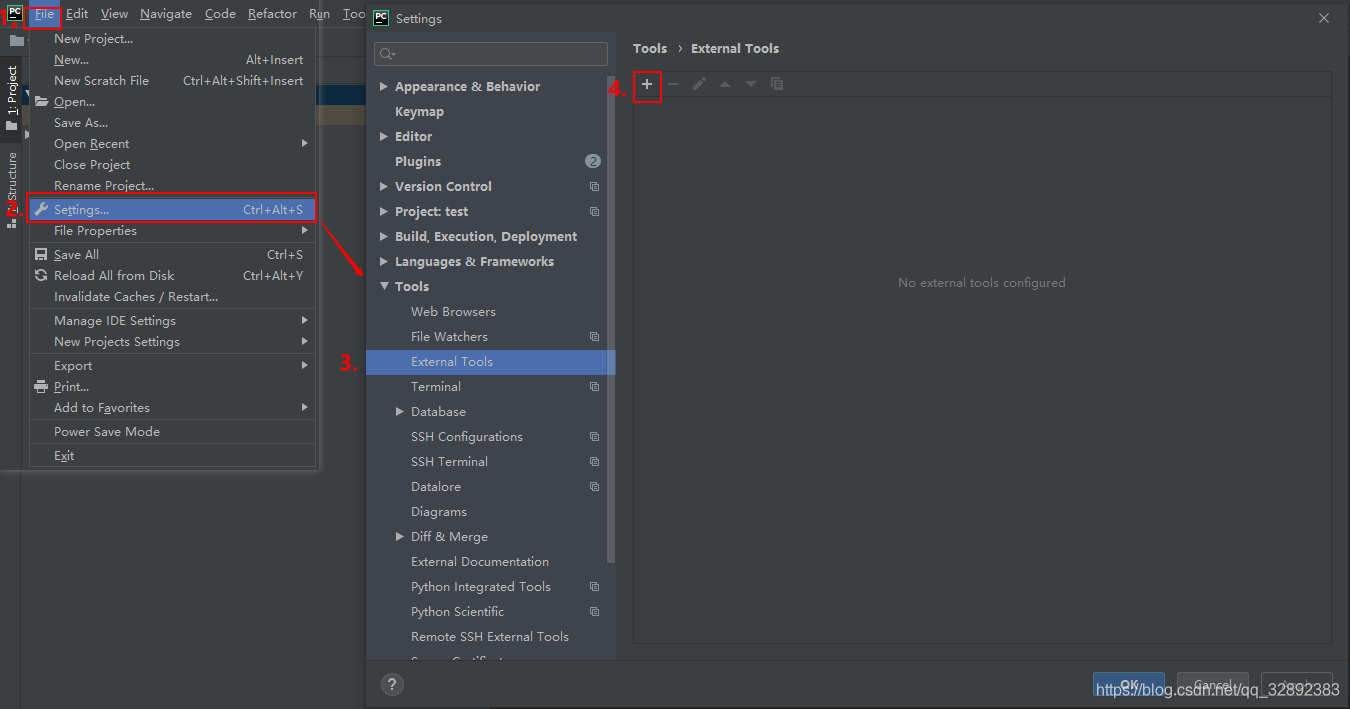Image resolution: width=1350 pixels, height=709 pixels.
Task: Open the View menu
Action: tap(114, 14)
